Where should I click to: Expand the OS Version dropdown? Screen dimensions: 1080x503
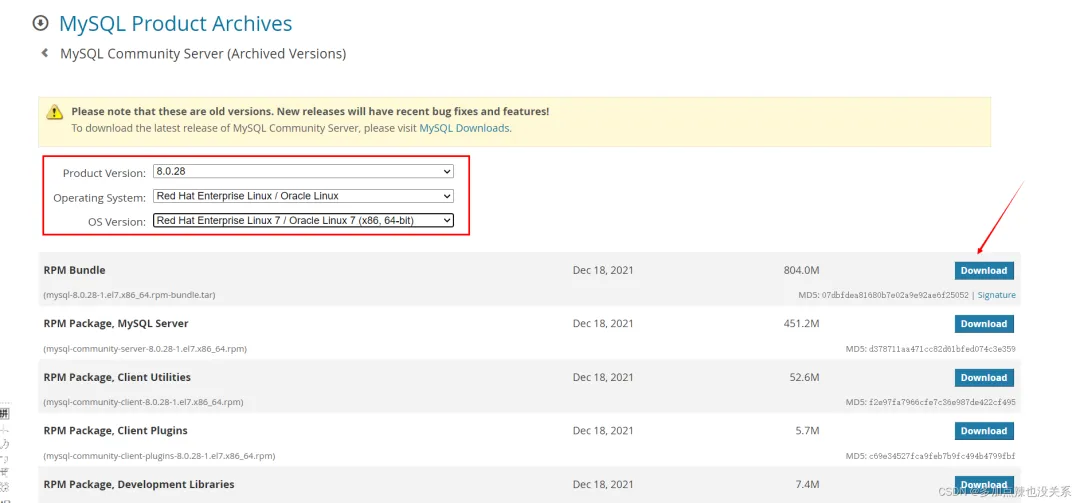[x=303, y=220]
